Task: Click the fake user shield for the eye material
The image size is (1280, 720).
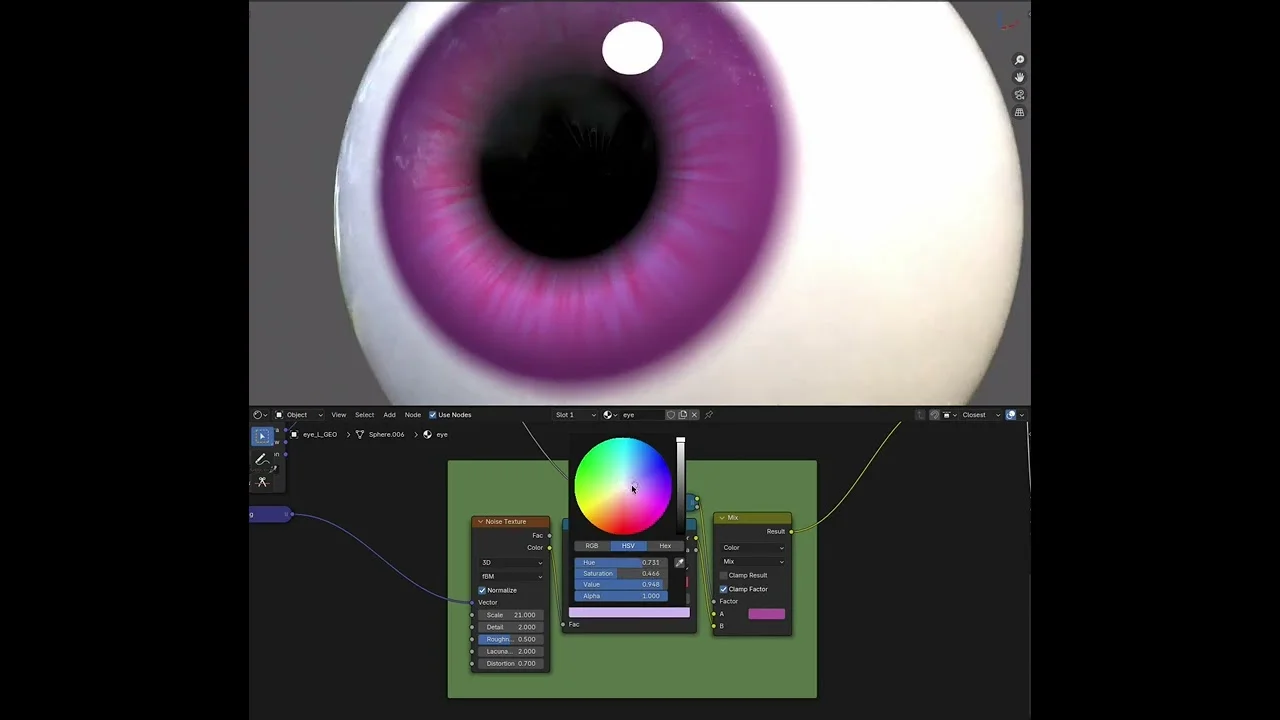Action: click(x=671, y=415)
